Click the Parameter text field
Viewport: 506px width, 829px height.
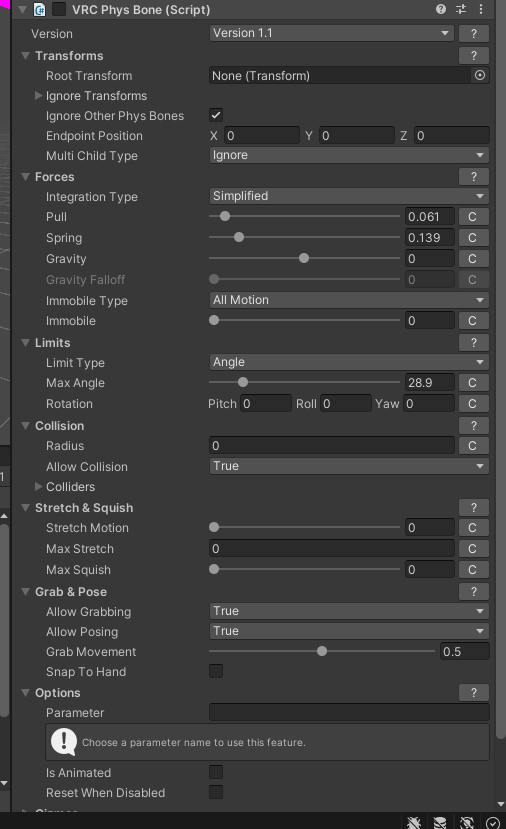click(349, 713)
